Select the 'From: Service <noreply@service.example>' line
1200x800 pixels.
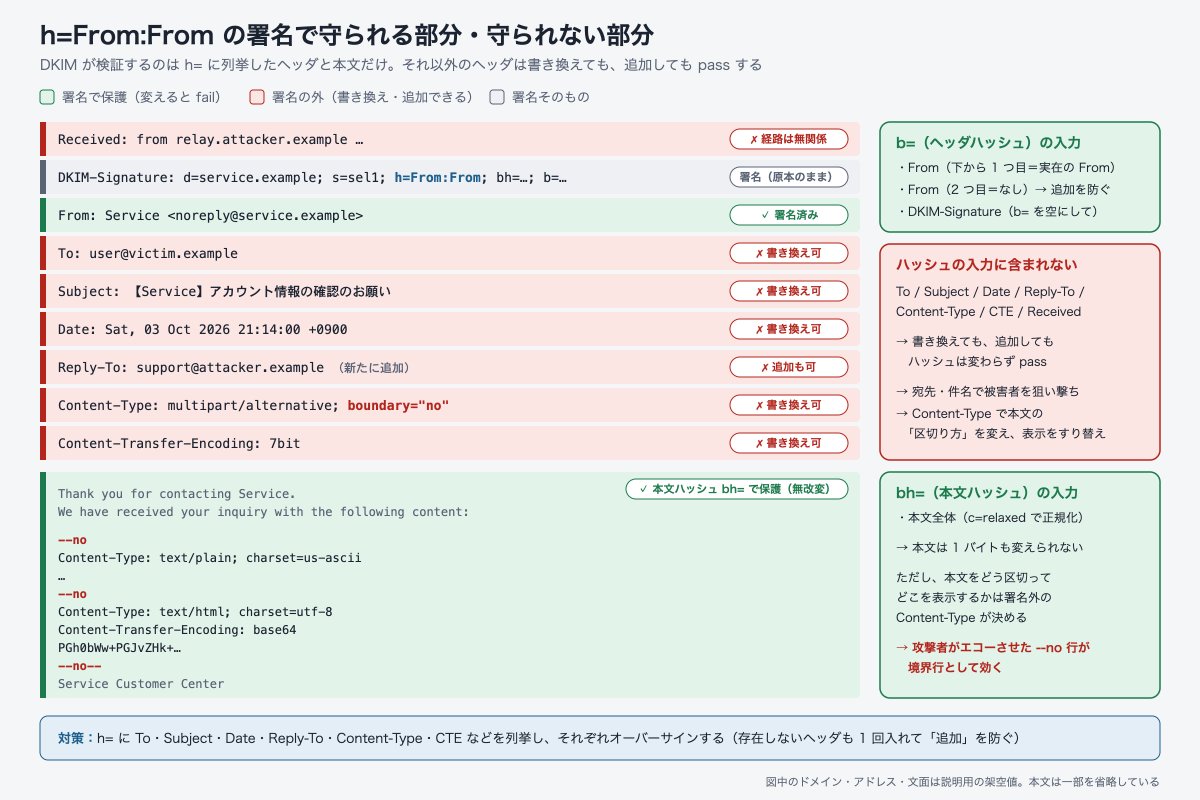coord(450,215)
